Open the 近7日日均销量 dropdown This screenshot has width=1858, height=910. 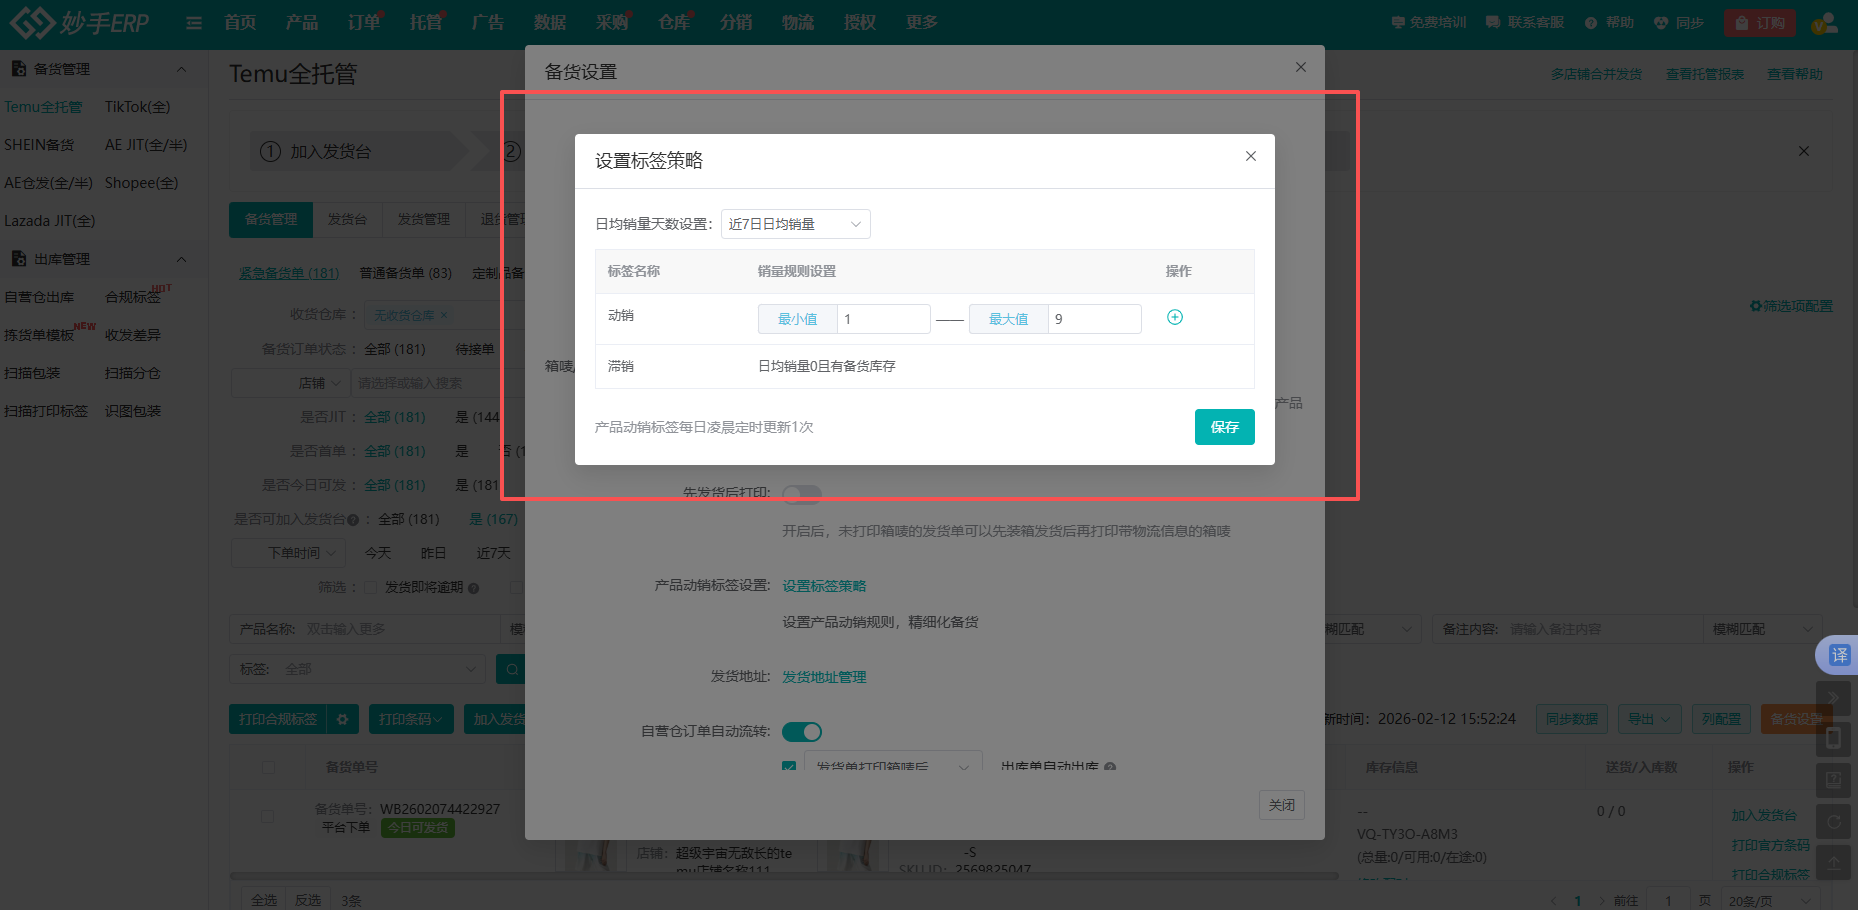click(795, 223)
